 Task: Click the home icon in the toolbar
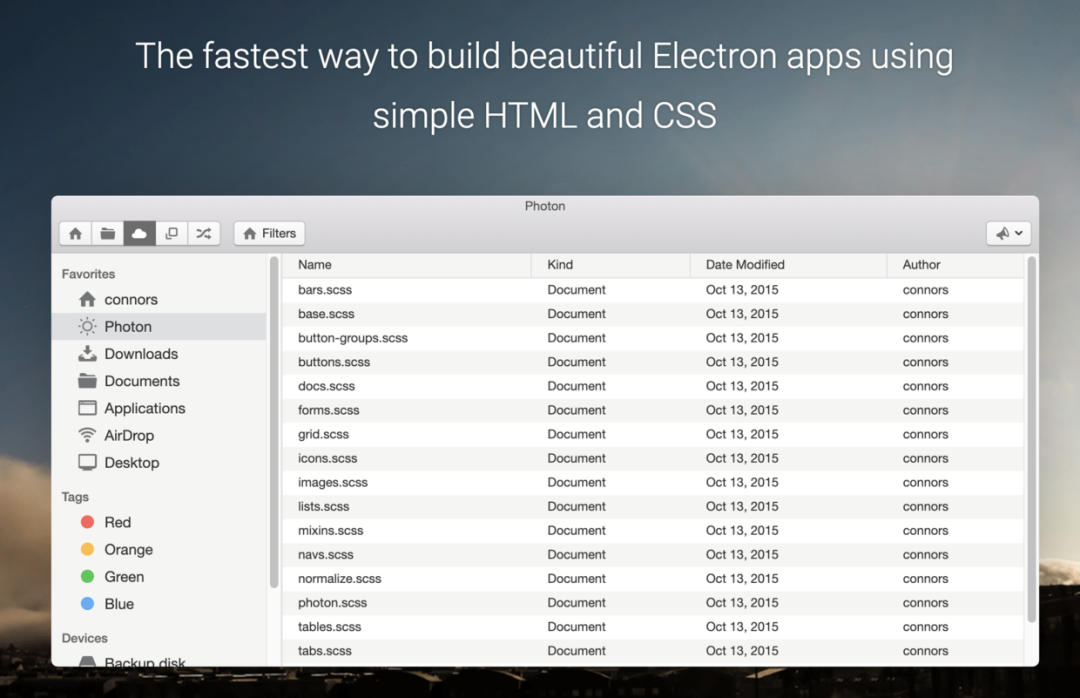(x=76, y=234)
